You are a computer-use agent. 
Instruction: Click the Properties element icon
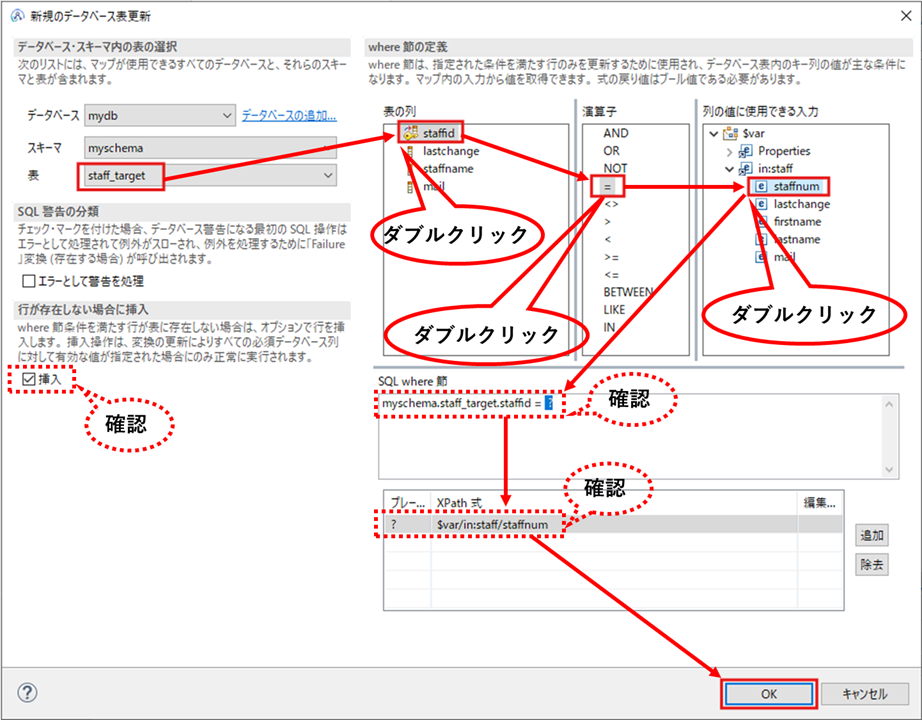746,151
